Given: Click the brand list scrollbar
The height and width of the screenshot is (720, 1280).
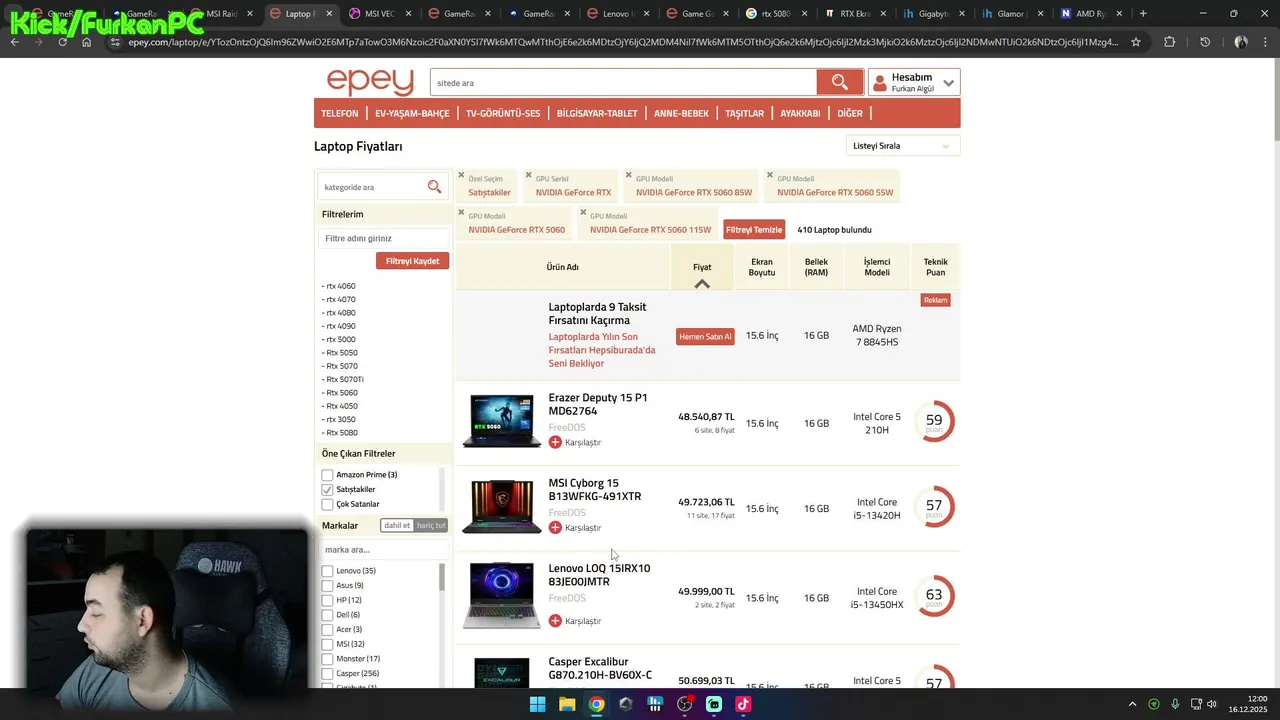Looking at the screenshot, I should [441, 577].
